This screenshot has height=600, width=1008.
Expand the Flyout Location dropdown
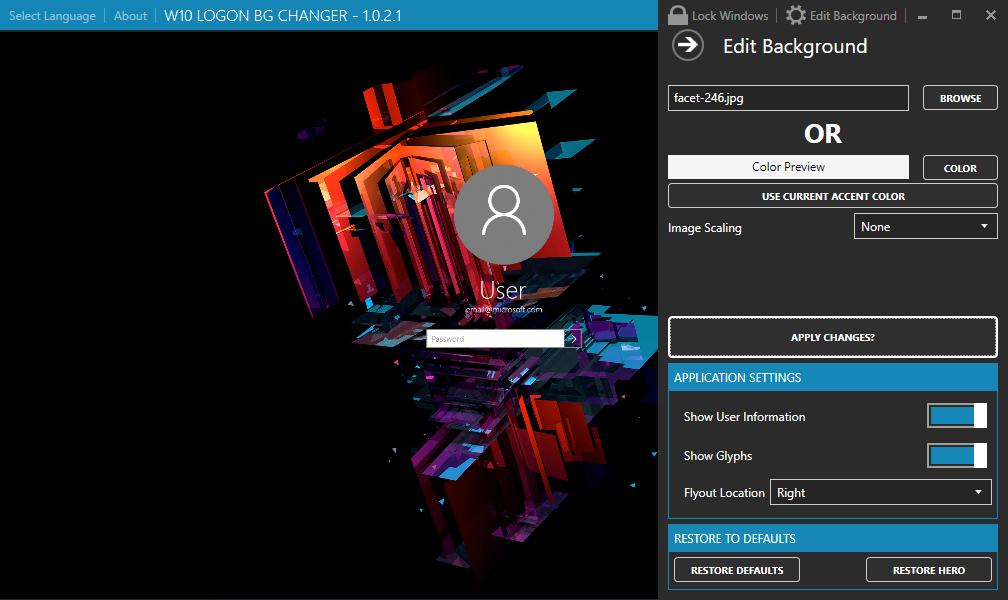point(880,493)
